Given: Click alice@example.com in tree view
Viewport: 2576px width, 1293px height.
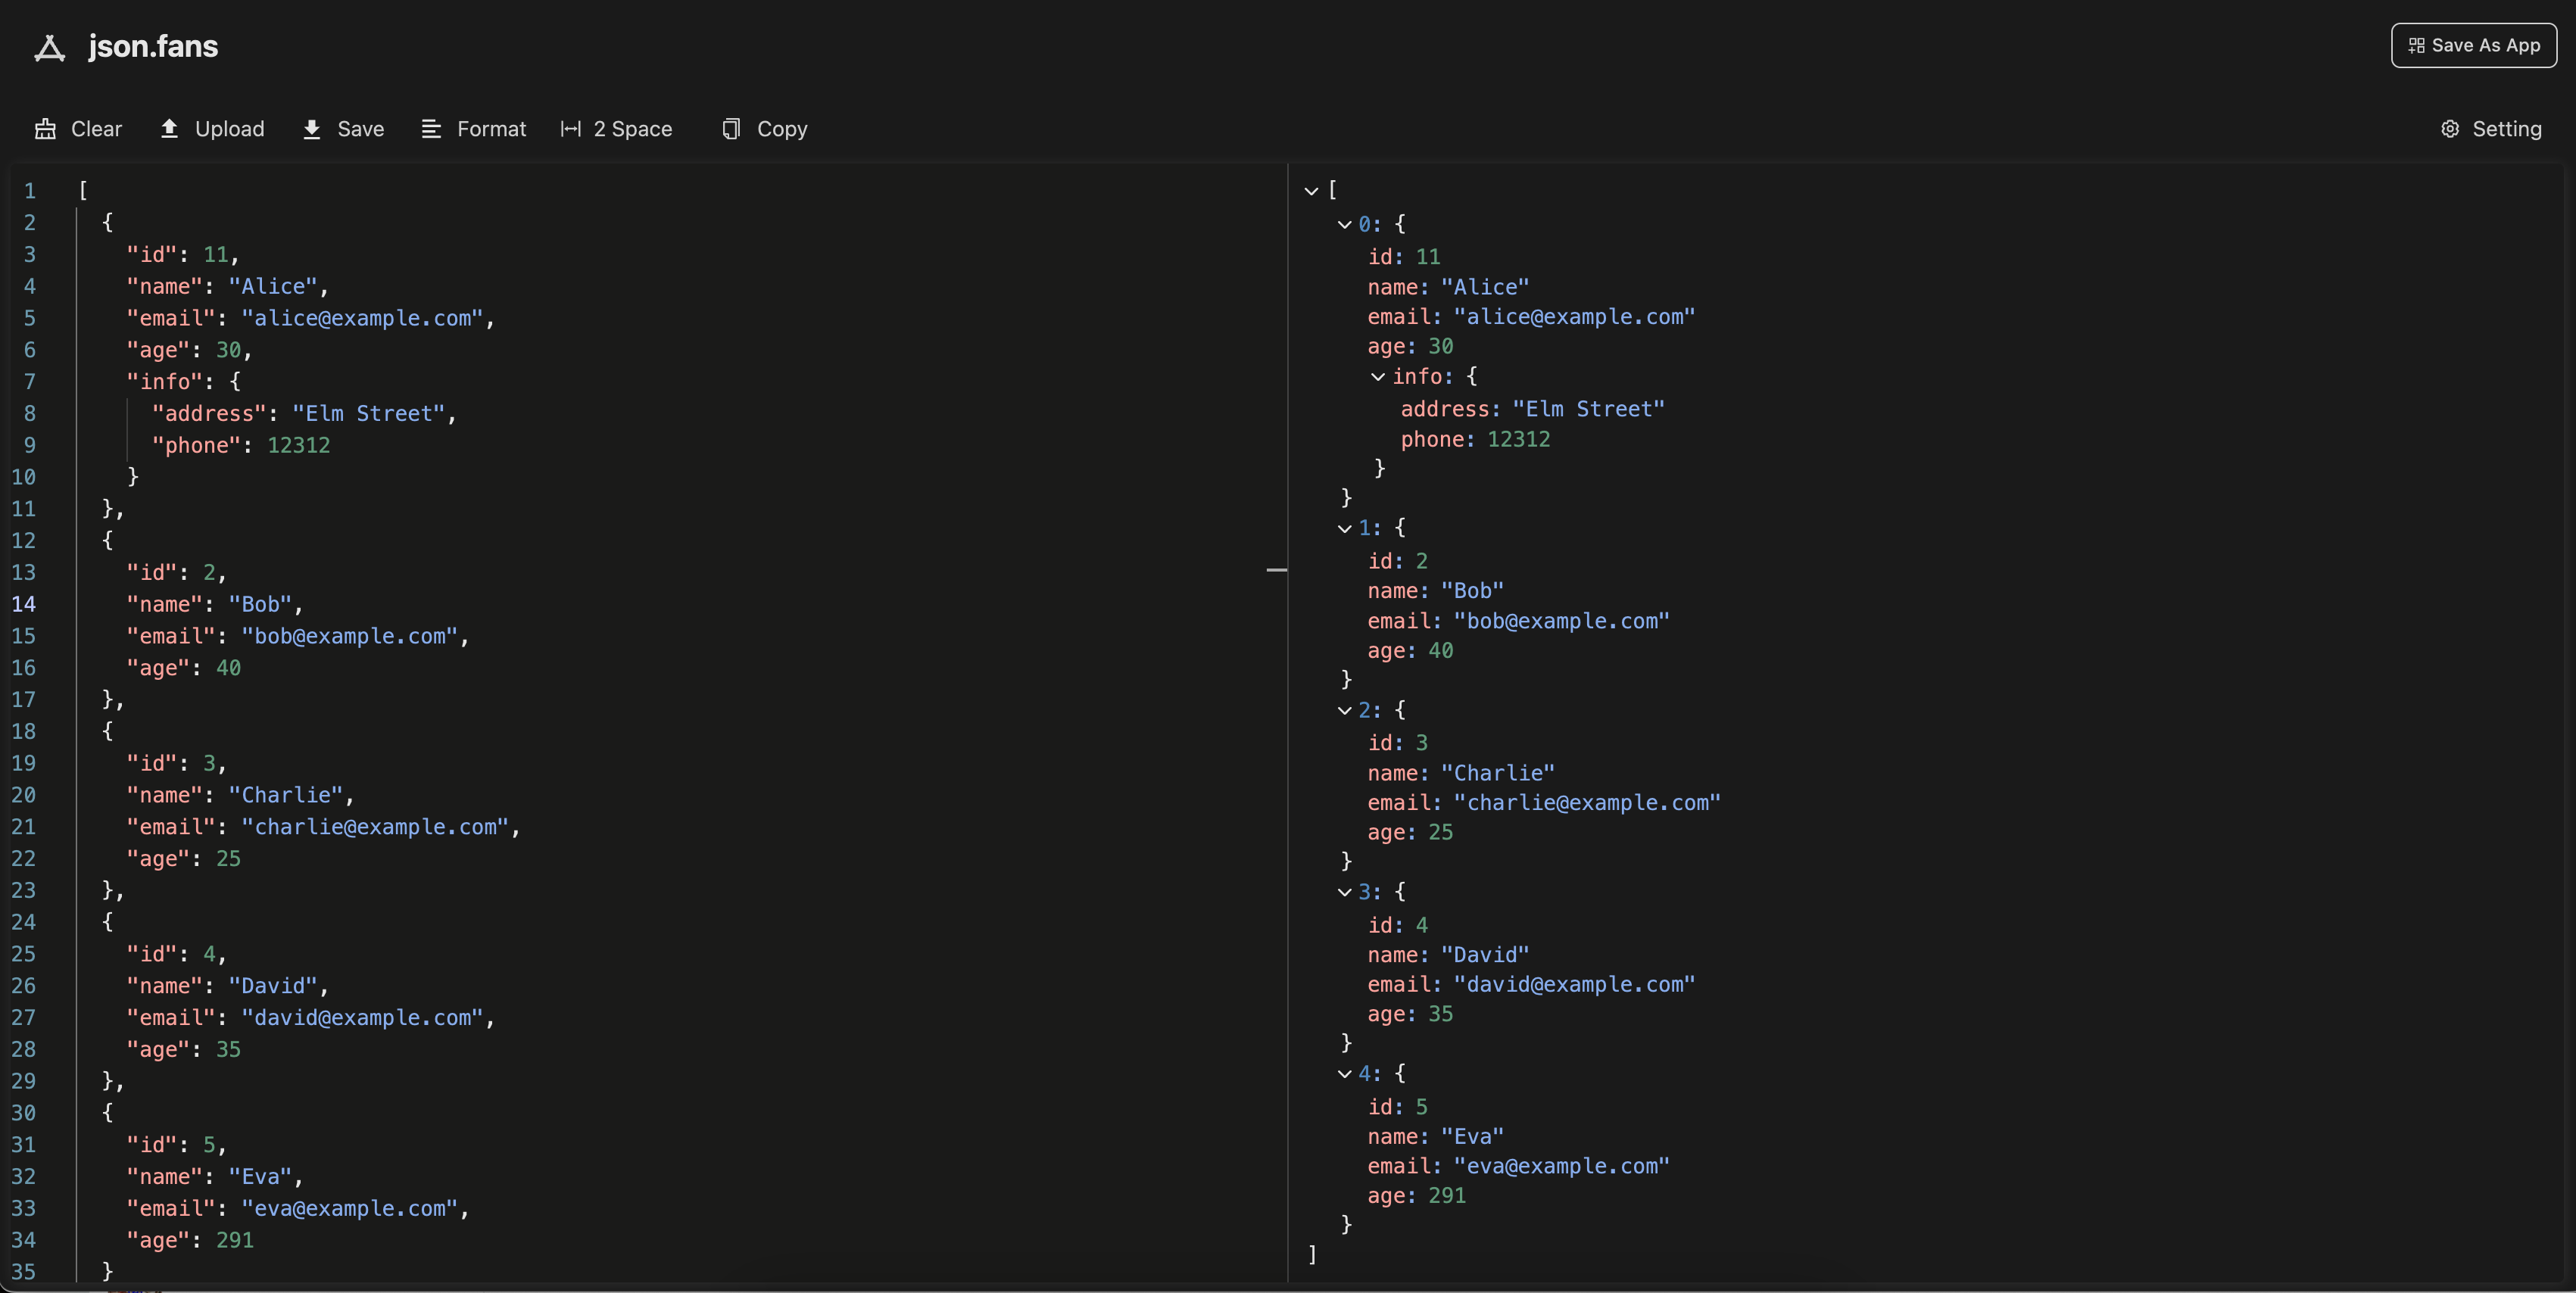Looking at the screenshot, I should coord(1574,317).
